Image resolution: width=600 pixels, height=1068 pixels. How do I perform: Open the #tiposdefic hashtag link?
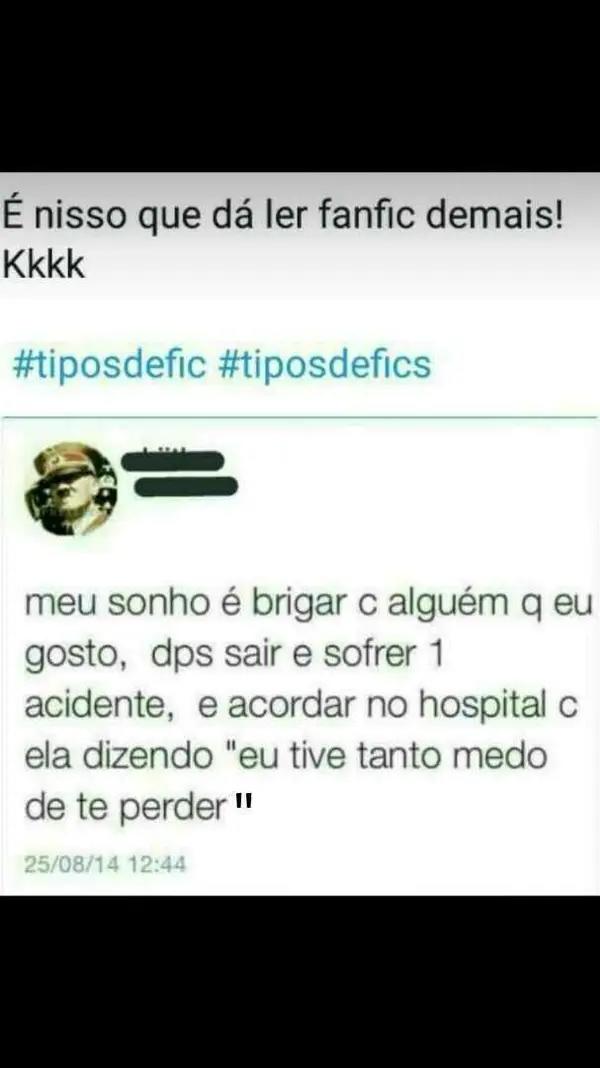coord(109,365)
